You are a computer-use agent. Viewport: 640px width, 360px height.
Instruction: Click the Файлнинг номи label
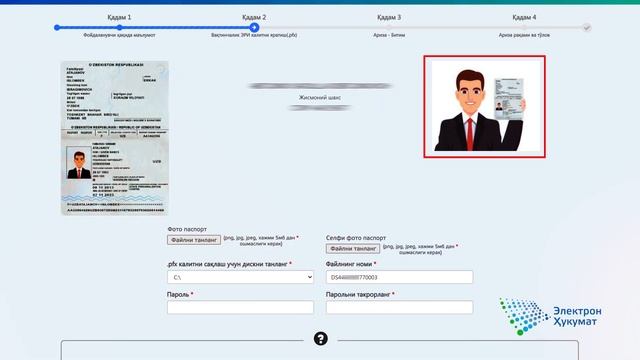point(349,264)
